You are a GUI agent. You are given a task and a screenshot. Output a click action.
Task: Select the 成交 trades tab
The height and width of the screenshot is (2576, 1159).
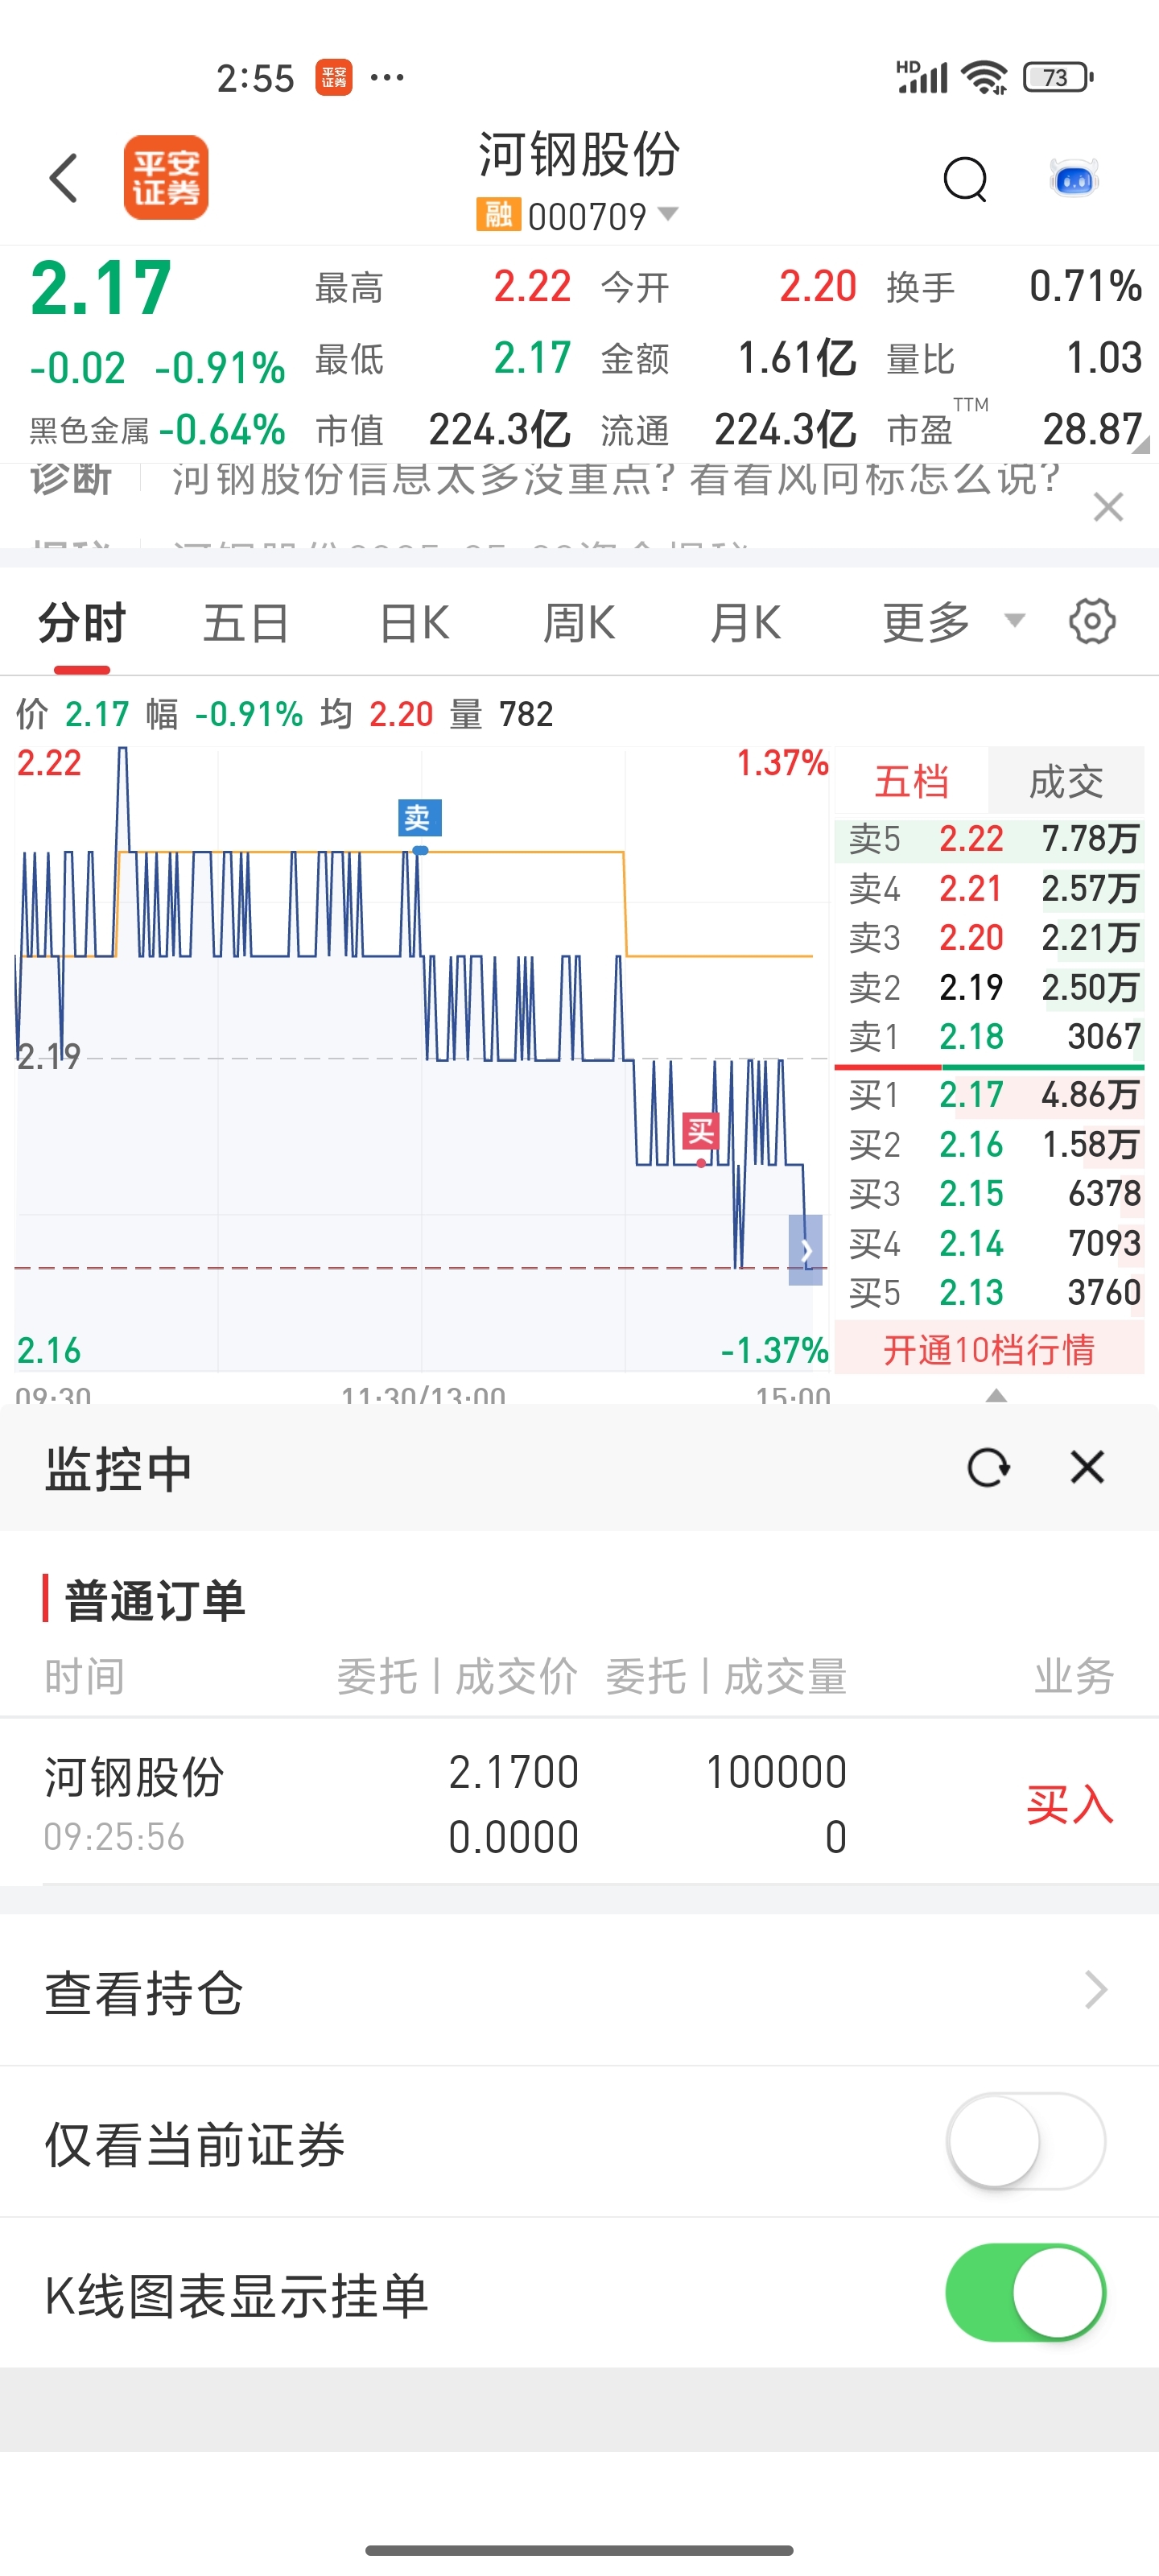(x=1066, y=781)
